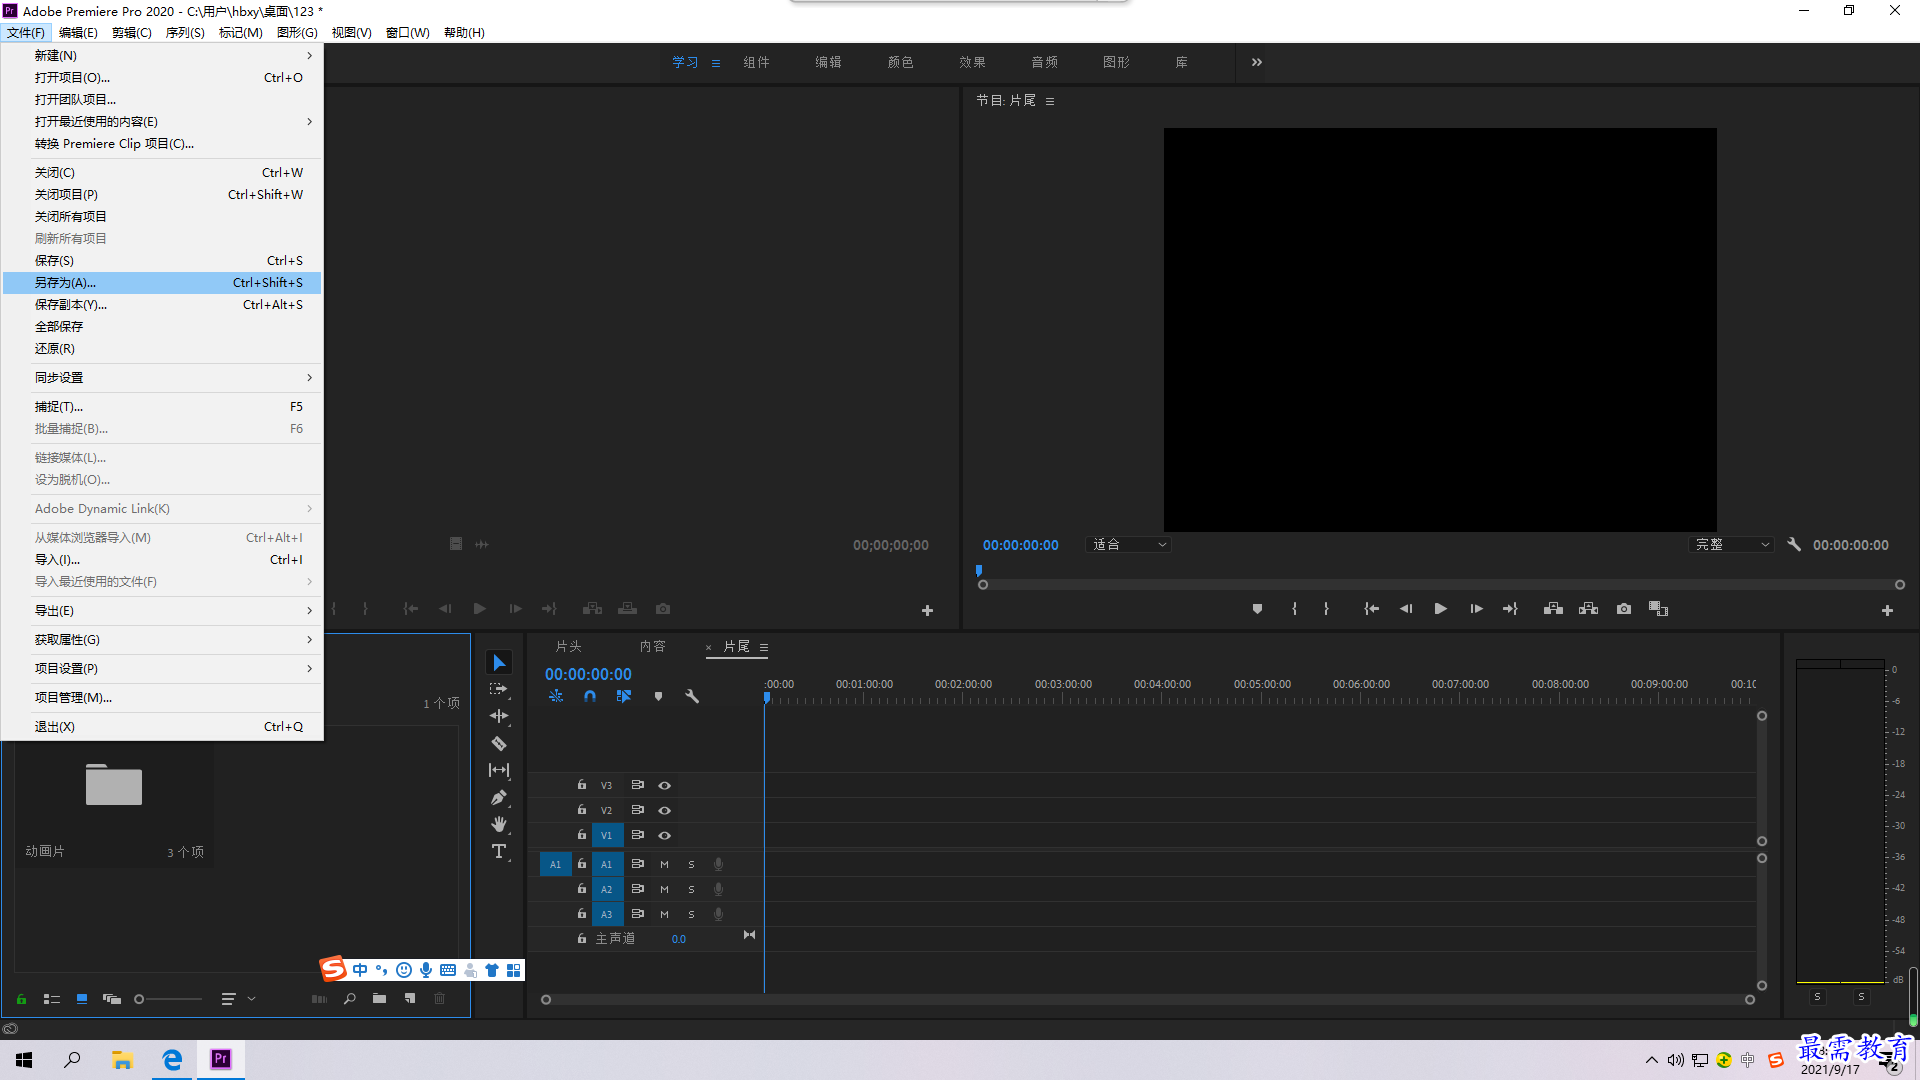Click New Bin folder icon in Project panel
Viewport: 1920px width, 1080px height.
[x=379, y=998]
